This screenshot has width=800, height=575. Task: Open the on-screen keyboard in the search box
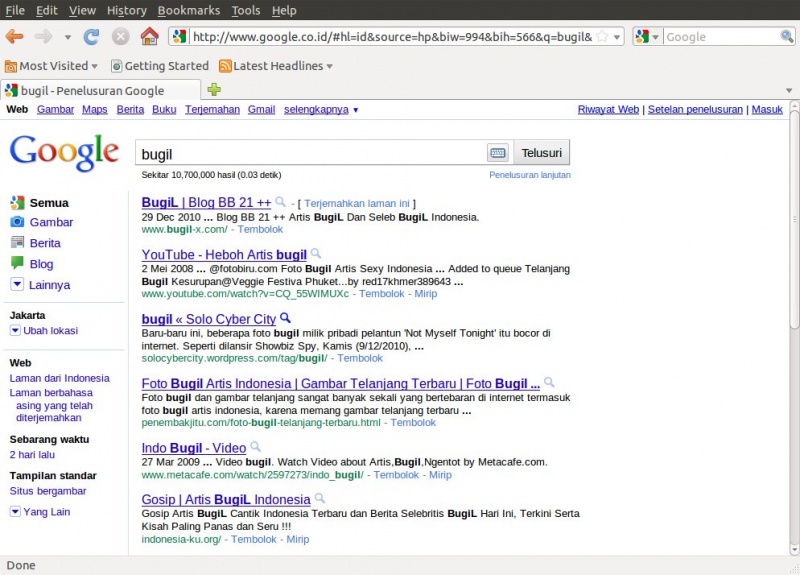coord(497,153)
